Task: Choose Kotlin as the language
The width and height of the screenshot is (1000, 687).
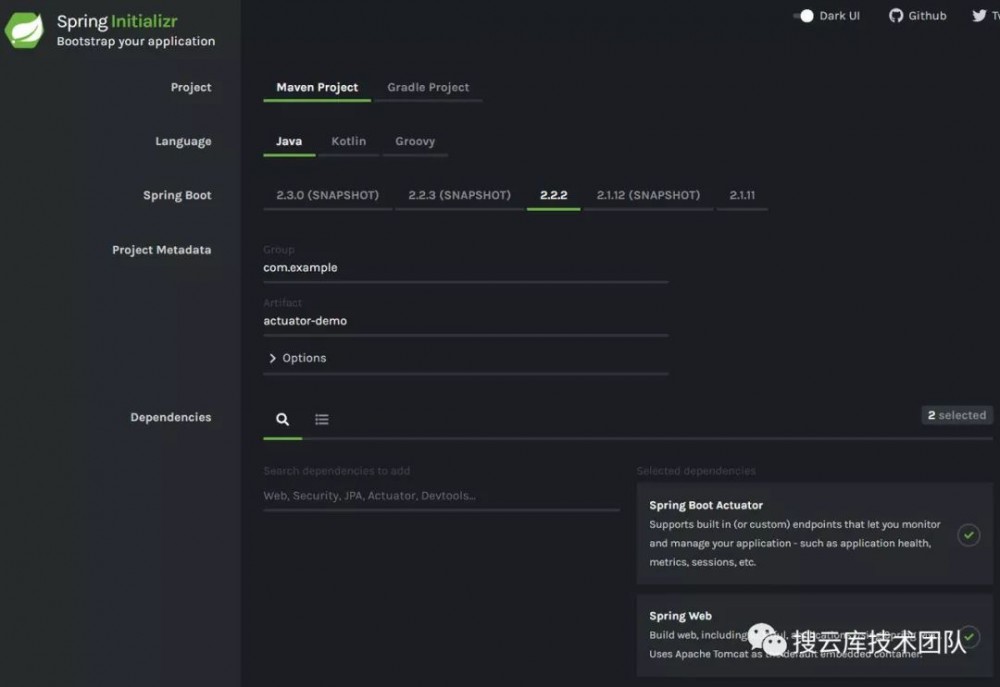Action: [x=349, y=141]
